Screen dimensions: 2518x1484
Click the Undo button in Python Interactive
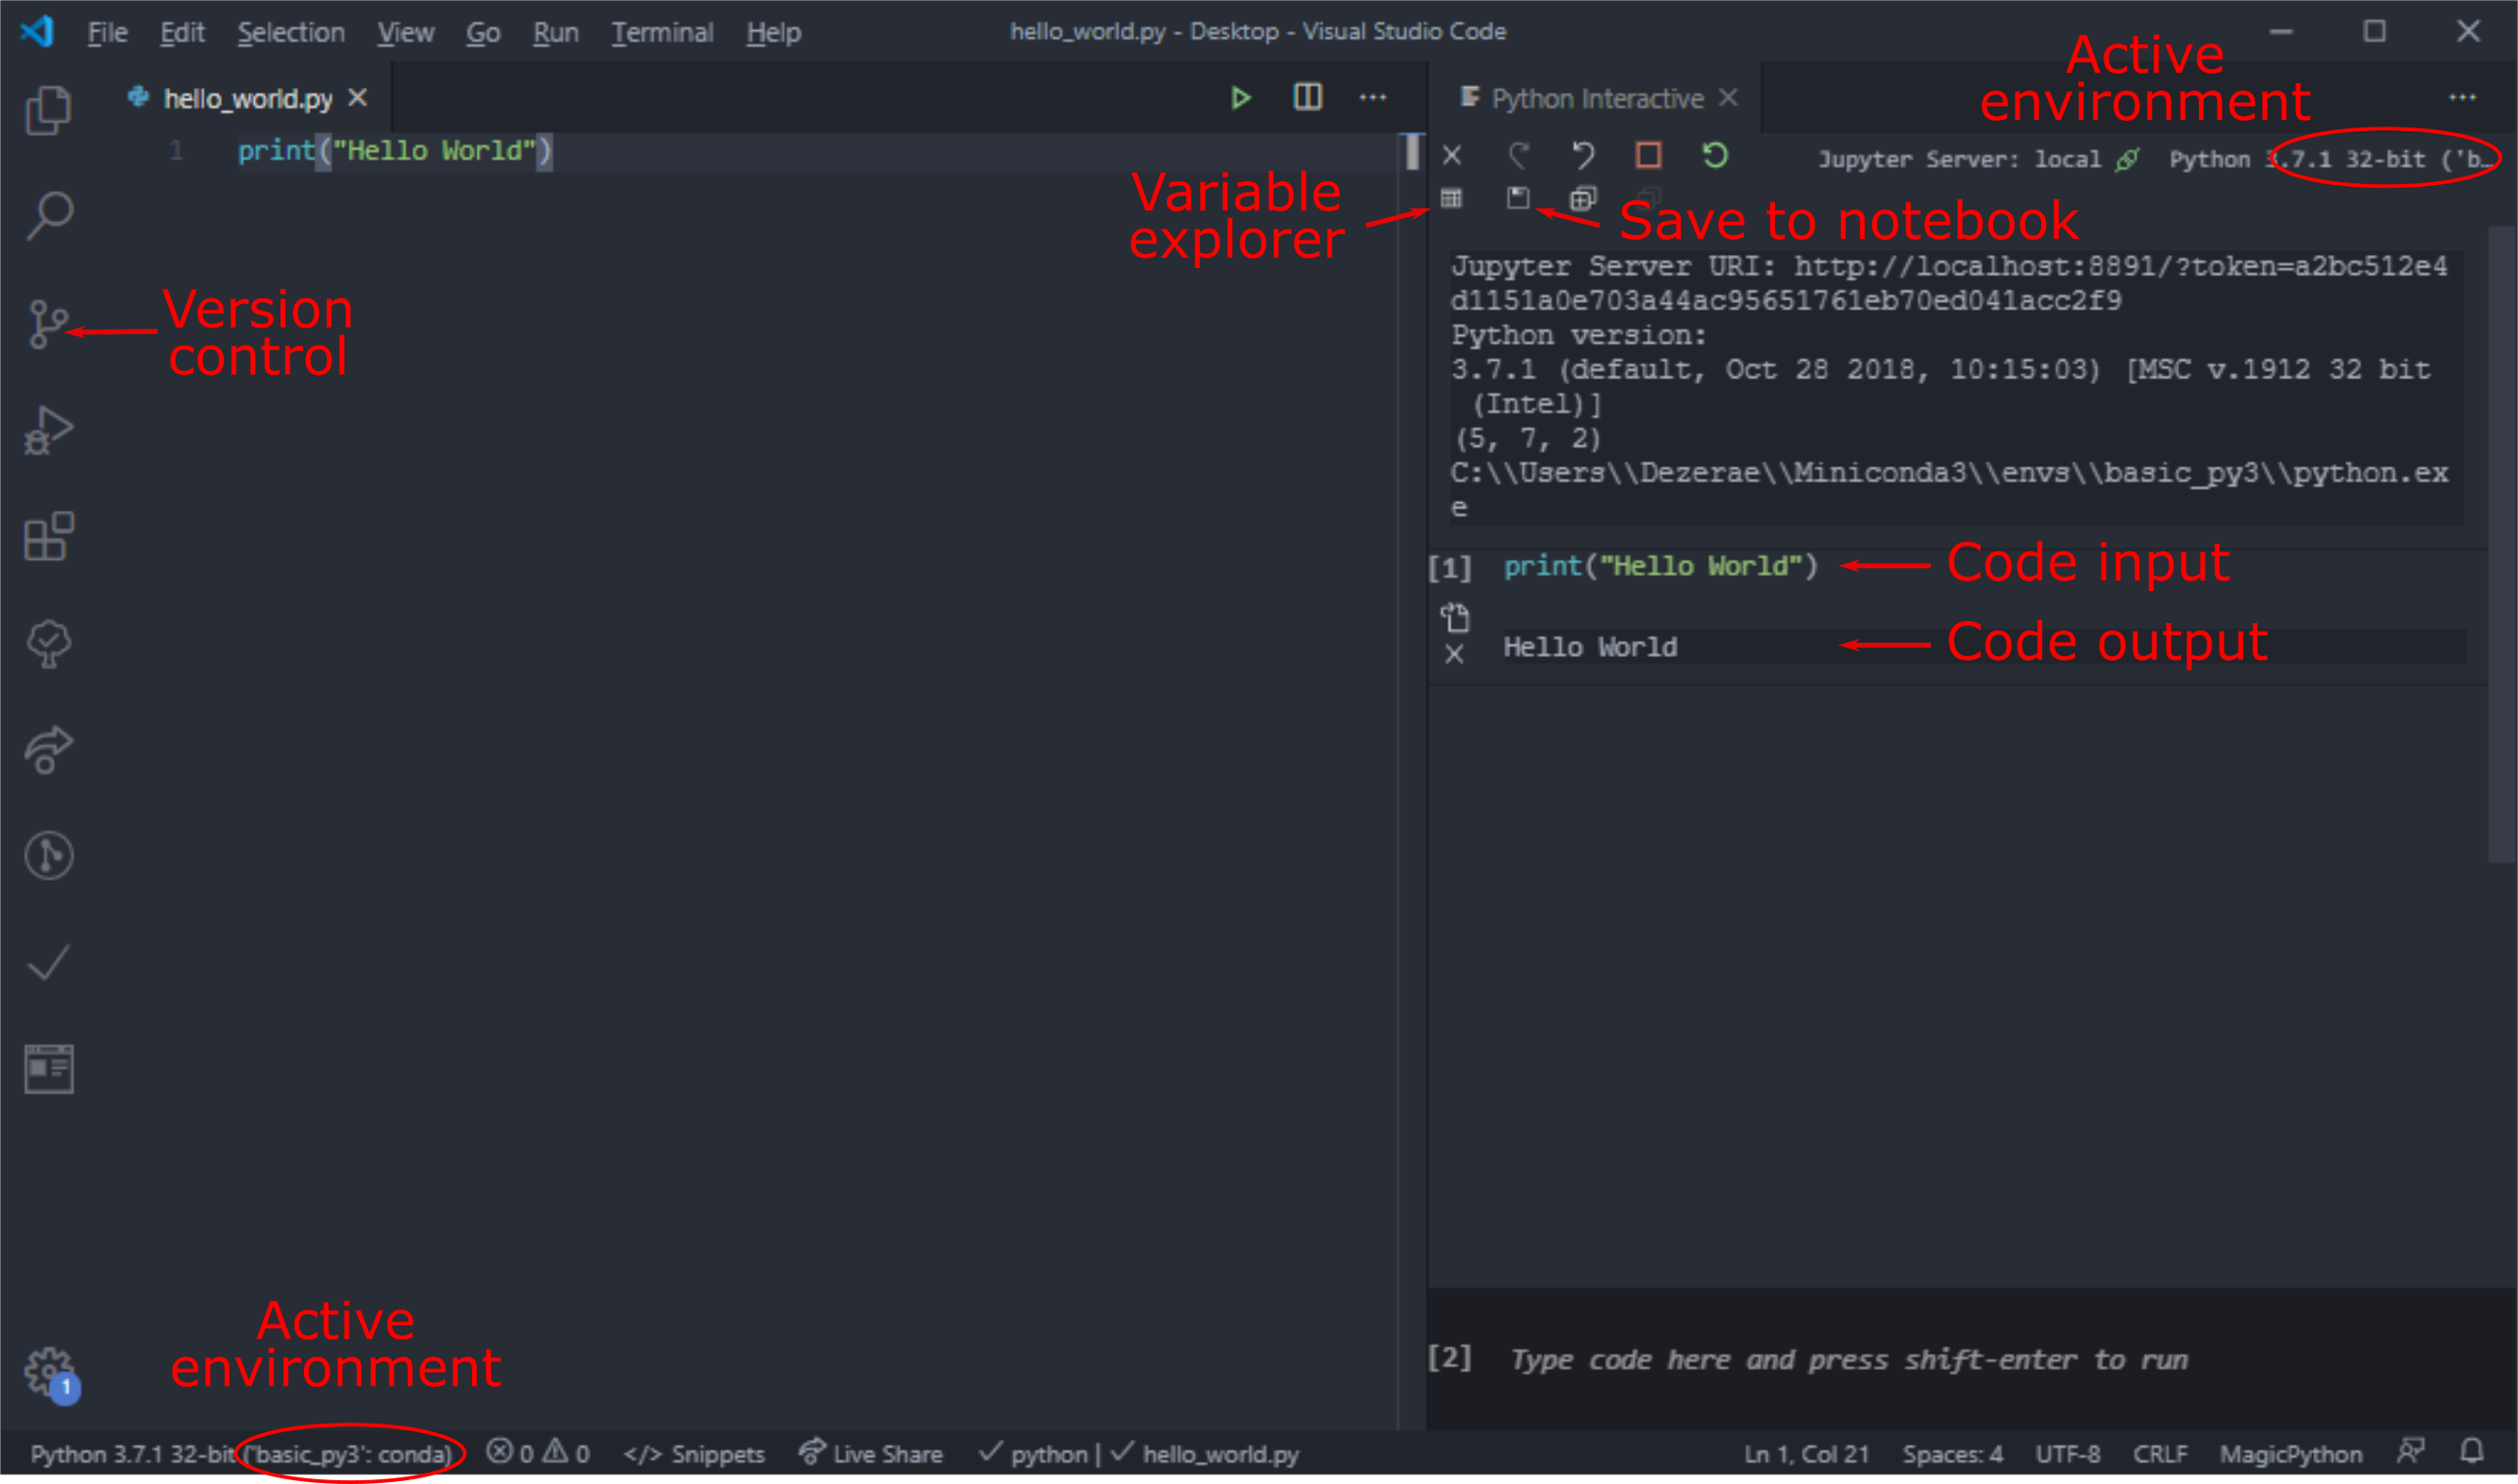click(x=1583, y=156)
